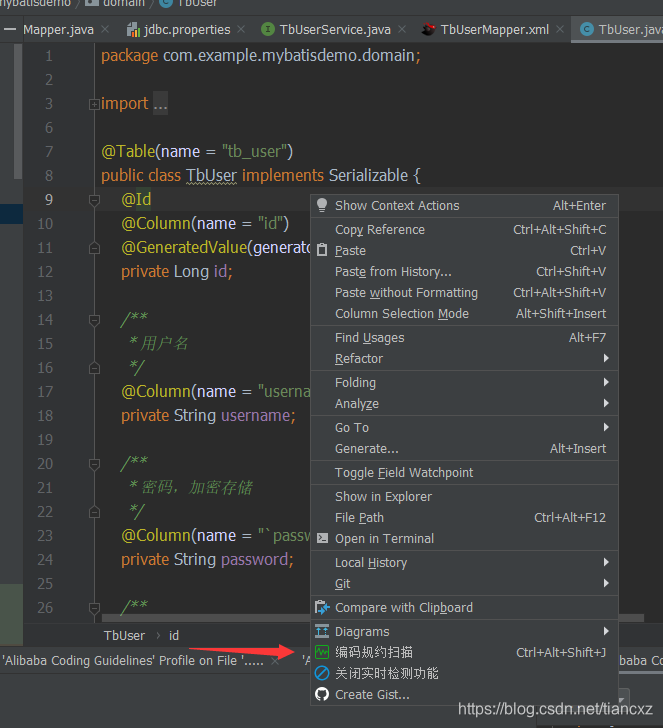This screenshot has width=663, height=728.
Task: Click the TbUser class name on line 8
Action: pos(211,176)
